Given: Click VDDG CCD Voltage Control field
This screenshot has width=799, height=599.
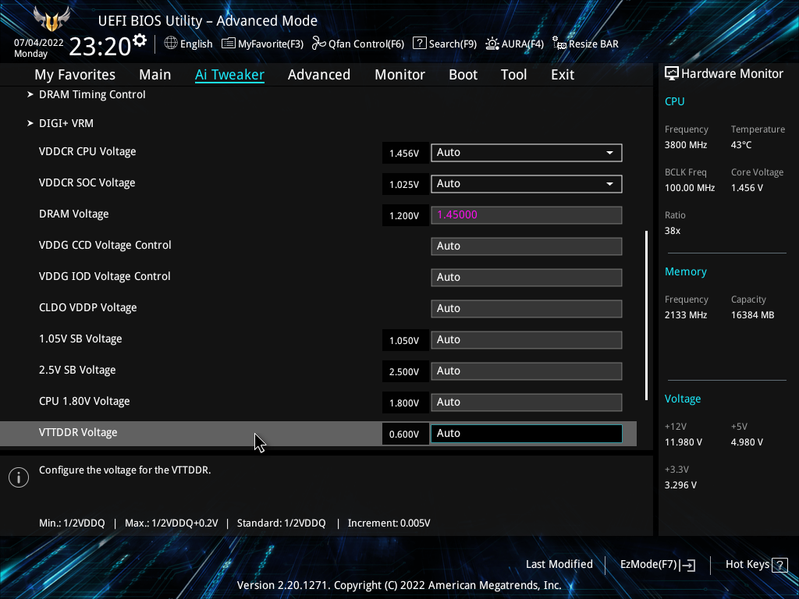Looking at the screenshot, I should pos(526,246).
